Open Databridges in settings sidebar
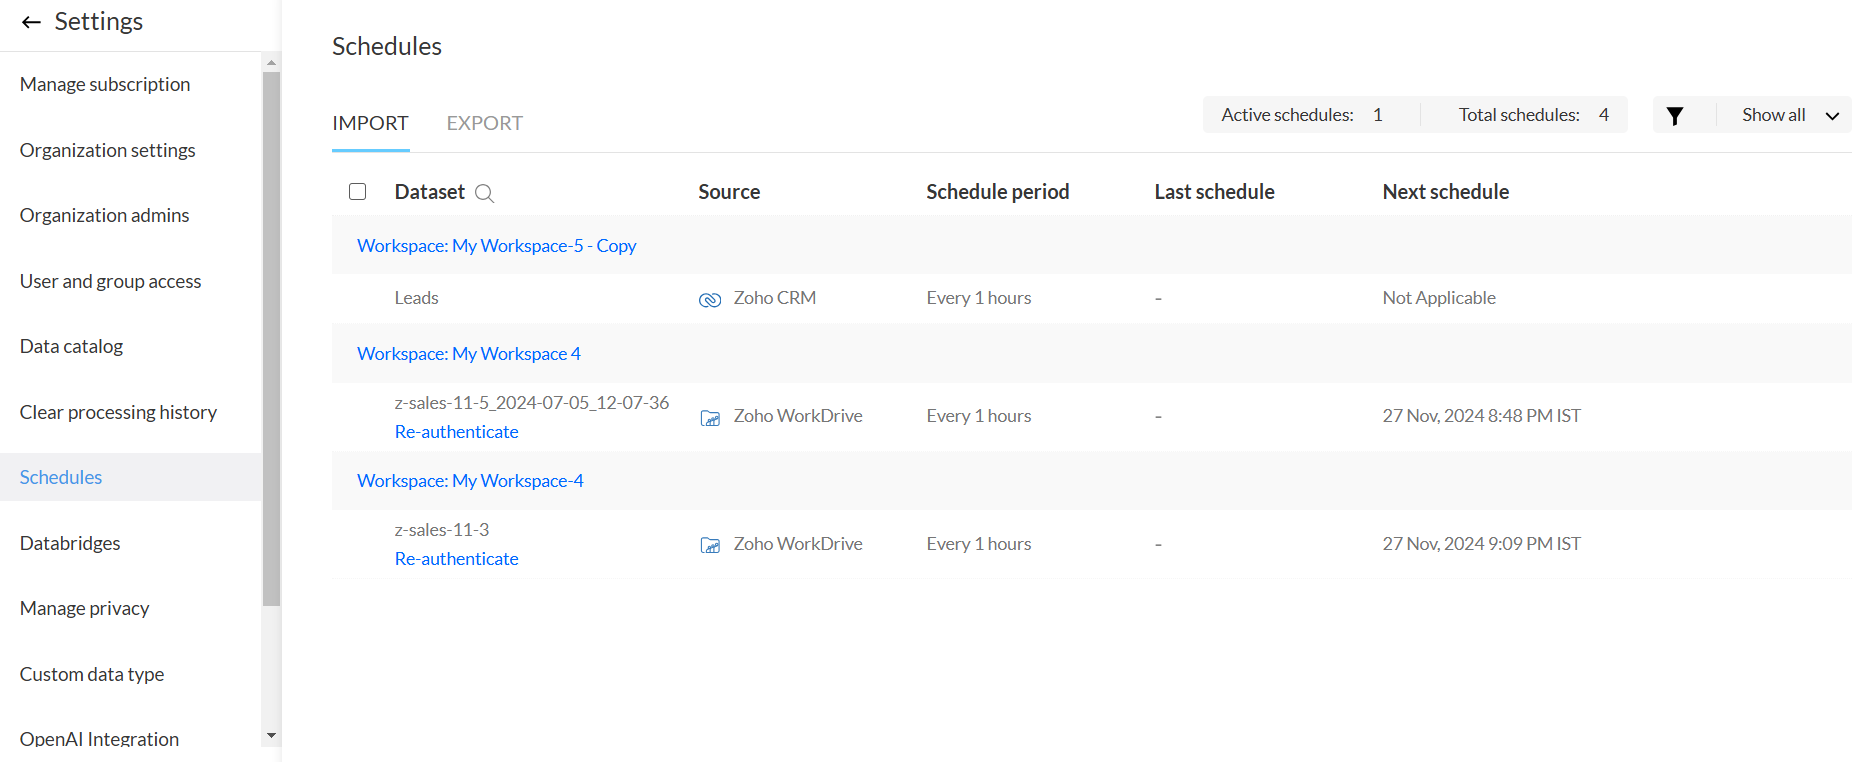Viewport: 1863px width, 762px height. pyautogui.click(x=70, y=543)
